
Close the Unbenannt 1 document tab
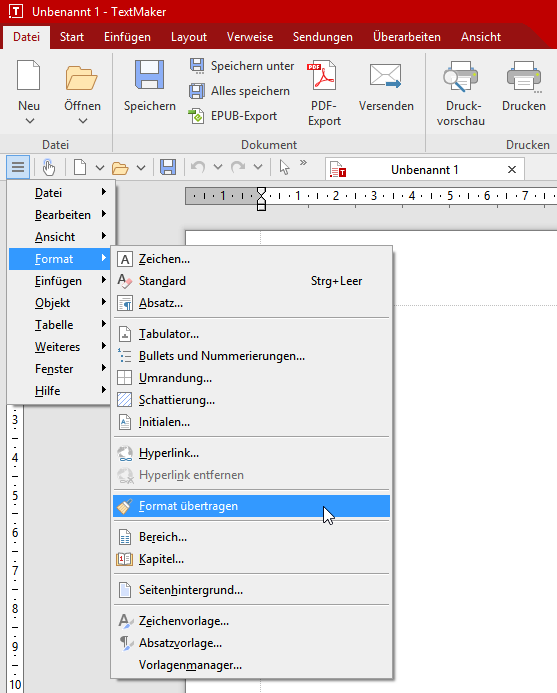(512, 170)
